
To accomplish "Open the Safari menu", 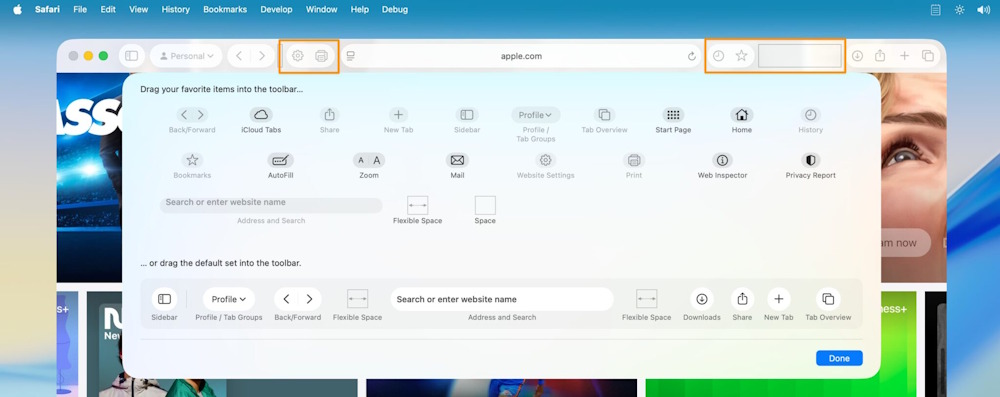I will (x=47, y=10).
